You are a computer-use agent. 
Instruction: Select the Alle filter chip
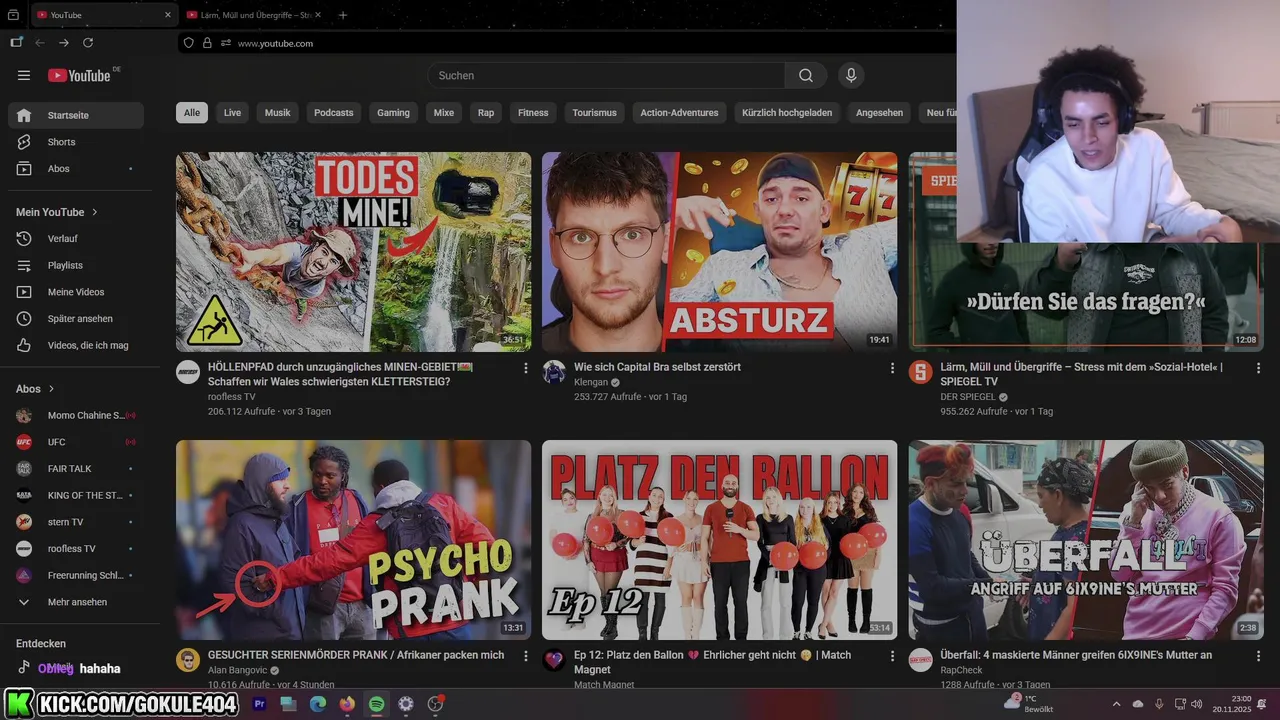[x=192, y=113]
